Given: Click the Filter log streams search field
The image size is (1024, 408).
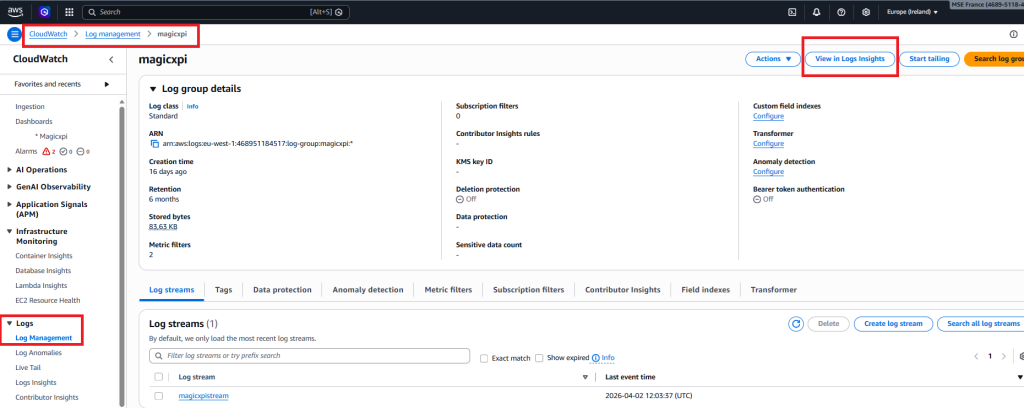Looking at the screenshot, I should pos(310,356).
